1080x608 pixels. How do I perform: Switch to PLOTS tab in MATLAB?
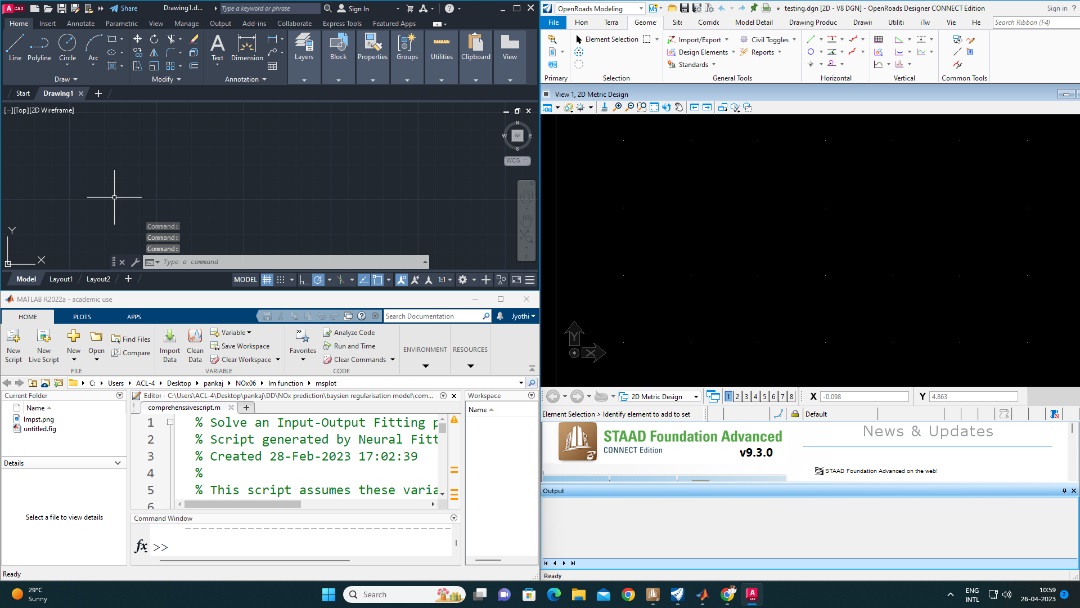click(82, 317)
